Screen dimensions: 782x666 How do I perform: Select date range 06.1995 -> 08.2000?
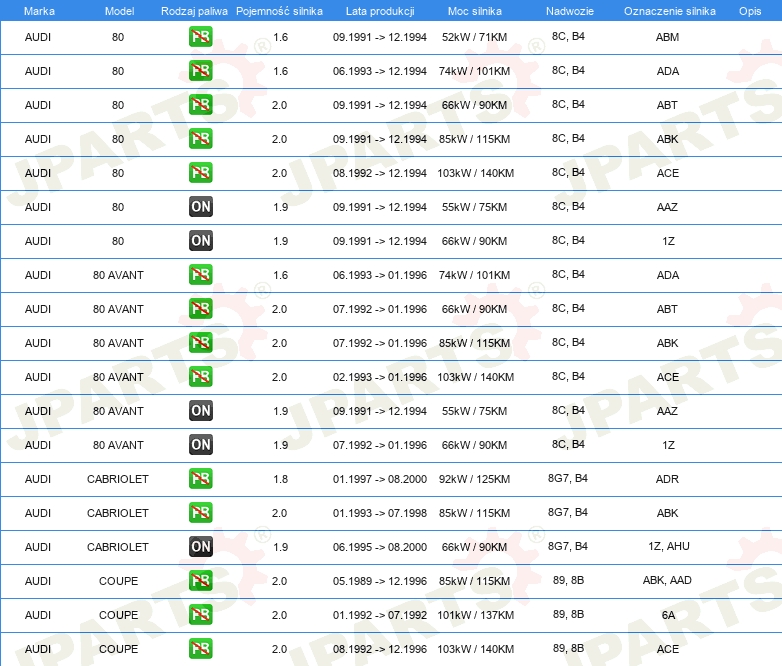pos(380,547)
